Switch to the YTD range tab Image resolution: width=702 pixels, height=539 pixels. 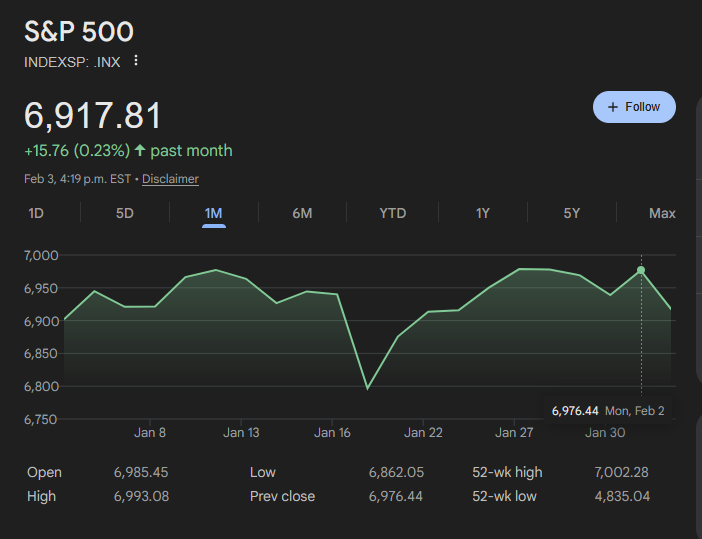[393, 213]
